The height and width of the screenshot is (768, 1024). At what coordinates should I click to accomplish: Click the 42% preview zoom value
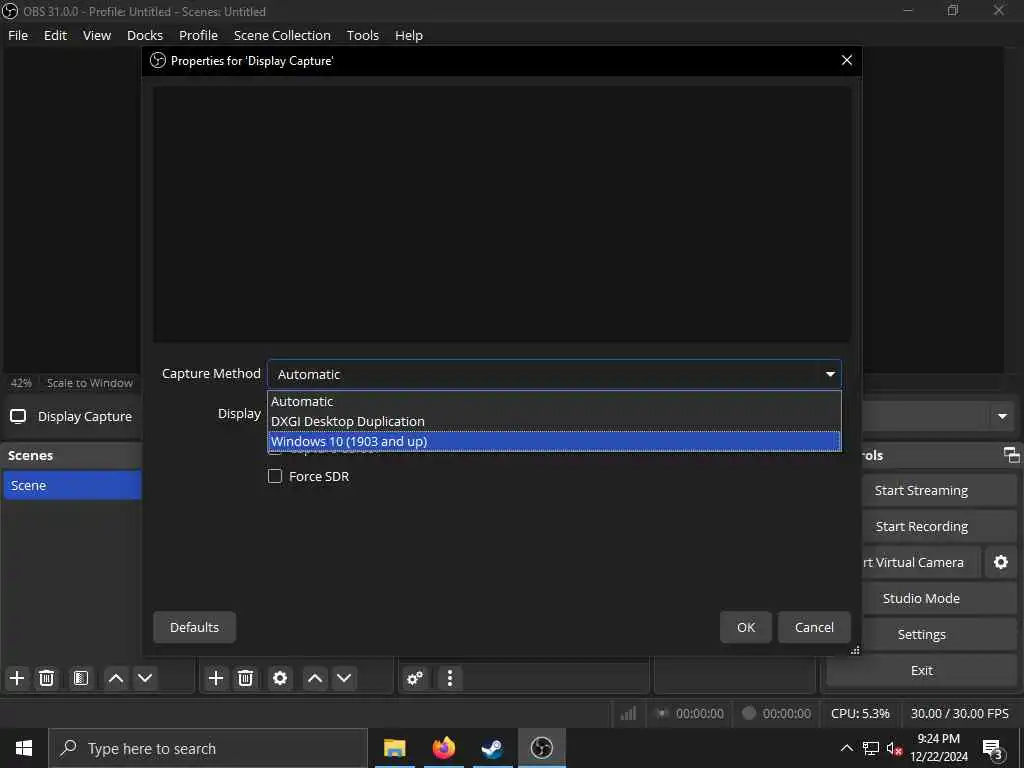(21, 383)
